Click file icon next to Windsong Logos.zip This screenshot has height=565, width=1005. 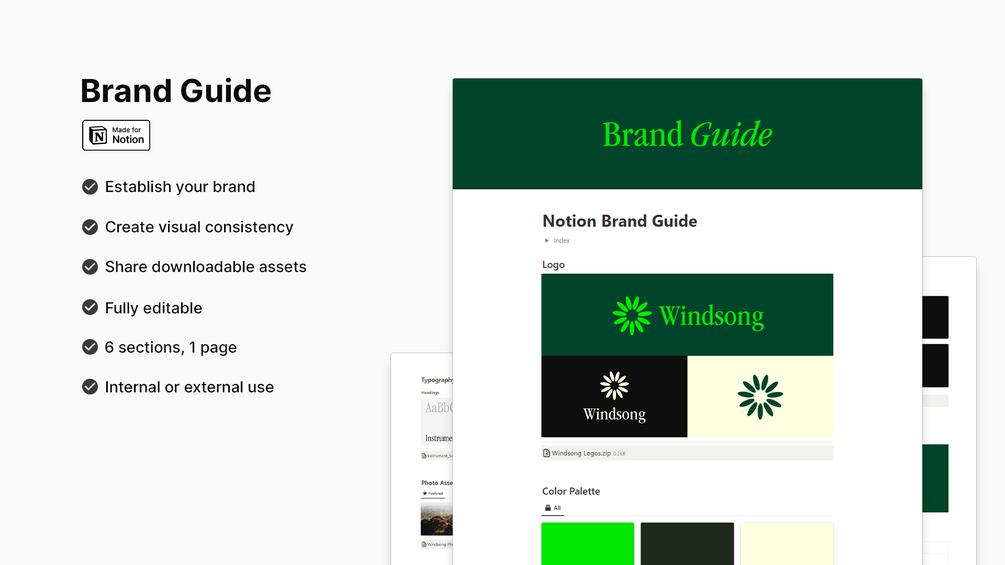point(547,453)
